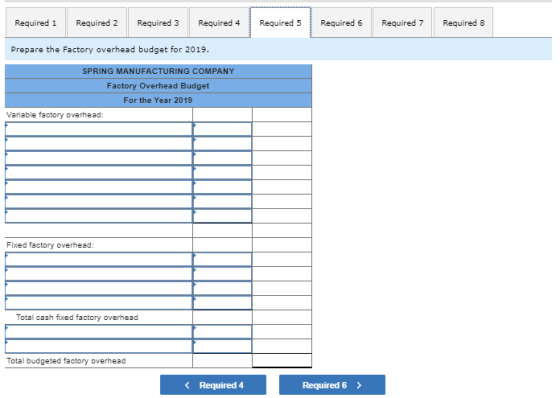Click fourth fixed overhead amount field
The image size is (560, 398).
point(222,303)
